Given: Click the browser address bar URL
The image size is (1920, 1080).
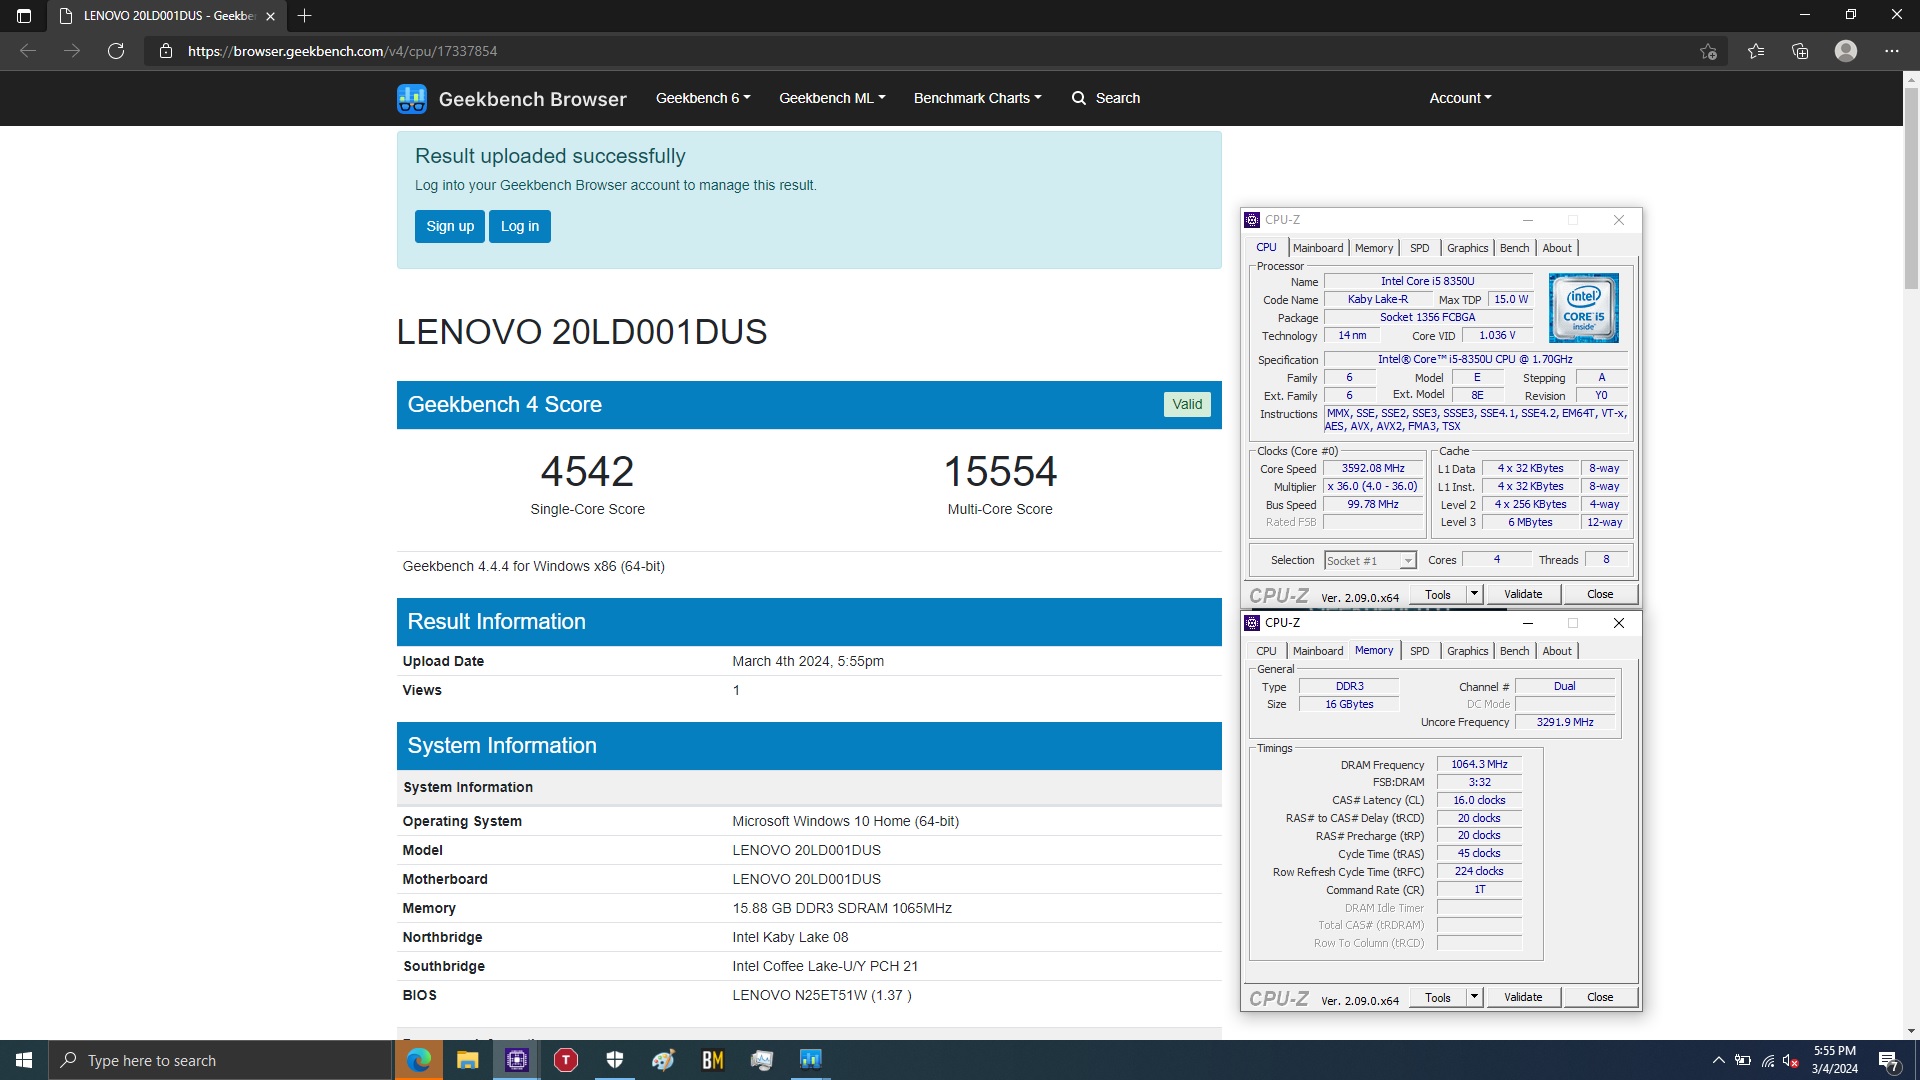Looking at the screenshot, I should pyautogui.click(x=342, y=51).
